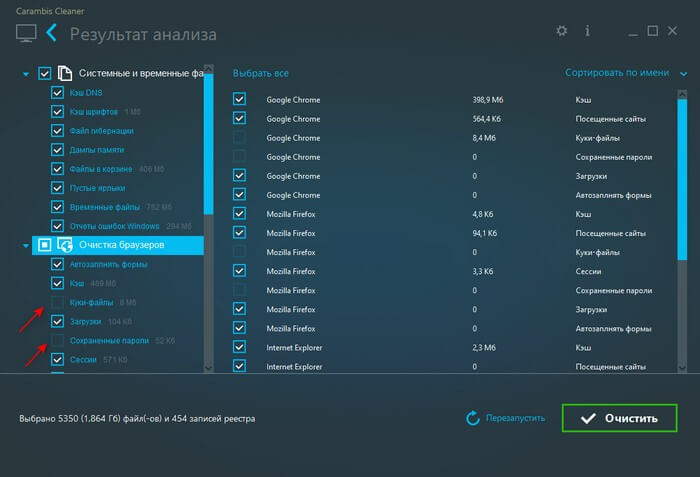The width and height of the screenshot is (700, 477).
Task: Click the Выбрано 5350 status text
Action: point(137,418)
